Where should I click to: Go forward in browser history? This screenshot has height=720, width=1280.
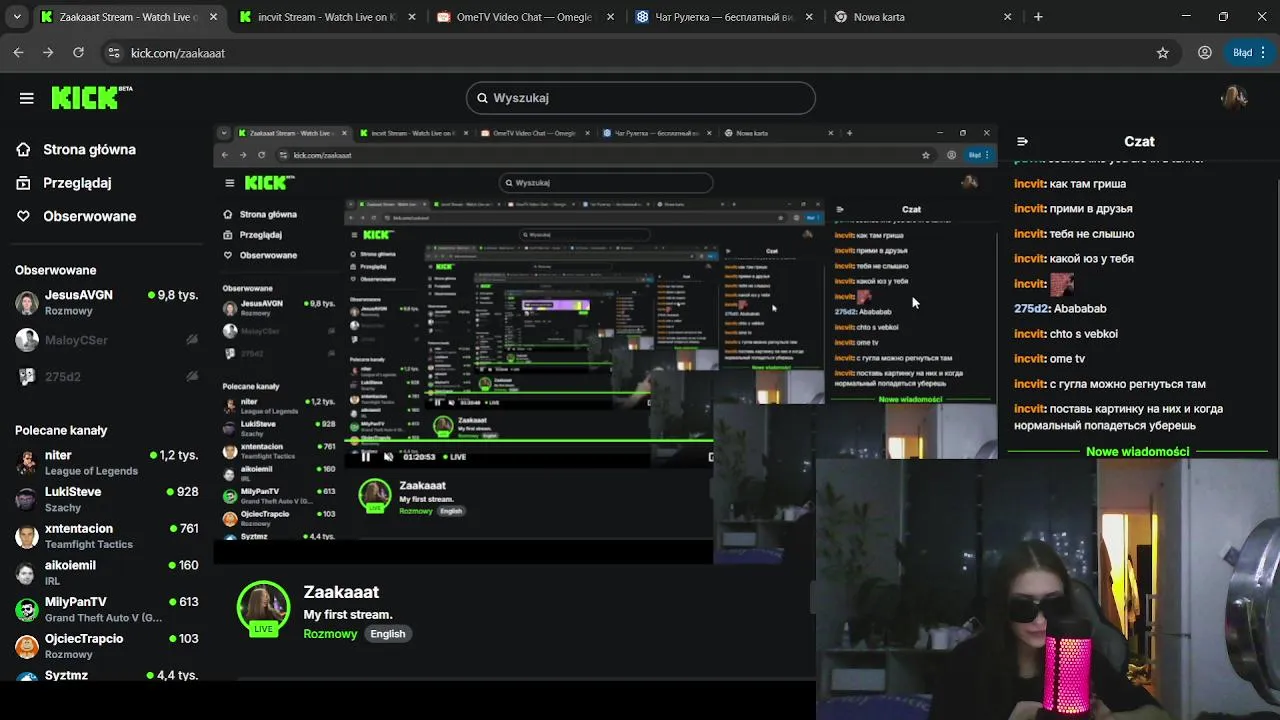[48, 53]
